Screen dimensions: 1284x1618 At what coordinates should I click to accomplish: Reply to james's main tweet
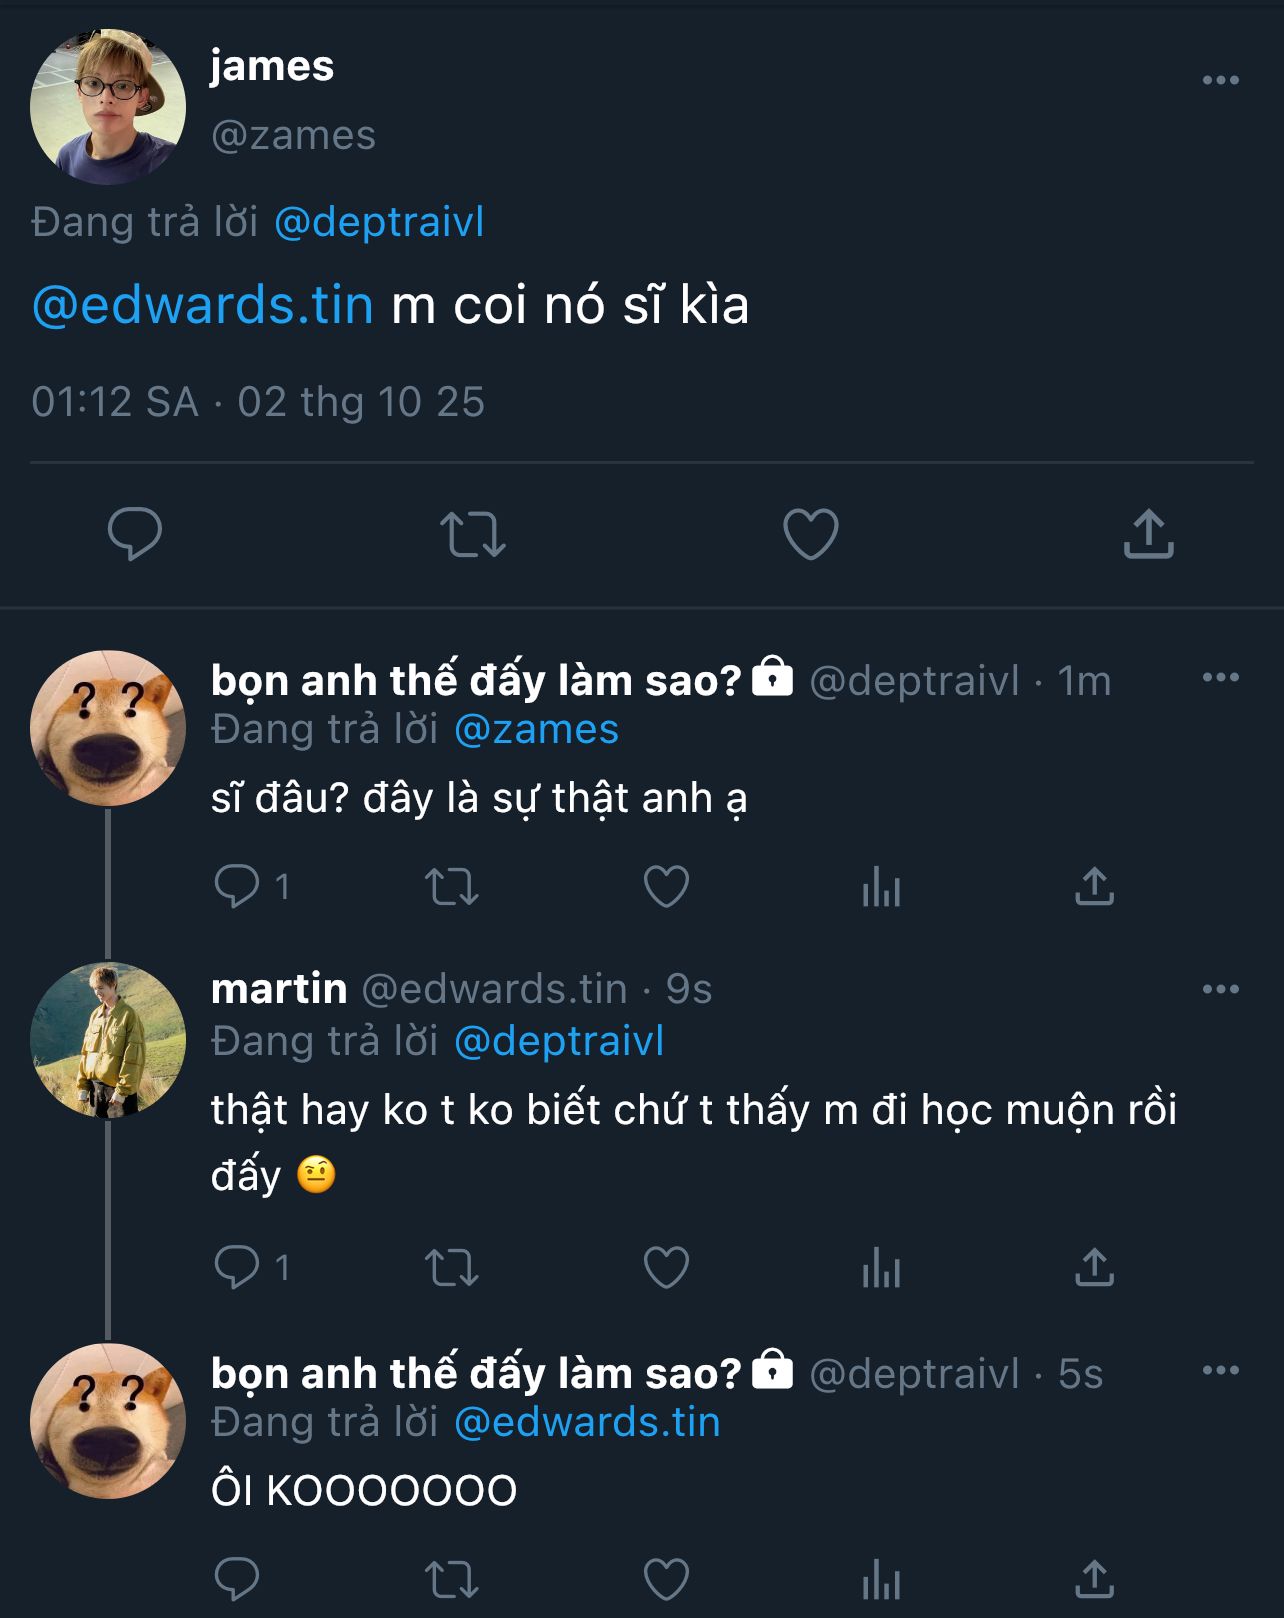pyautogui.click(x=135, y=533)
